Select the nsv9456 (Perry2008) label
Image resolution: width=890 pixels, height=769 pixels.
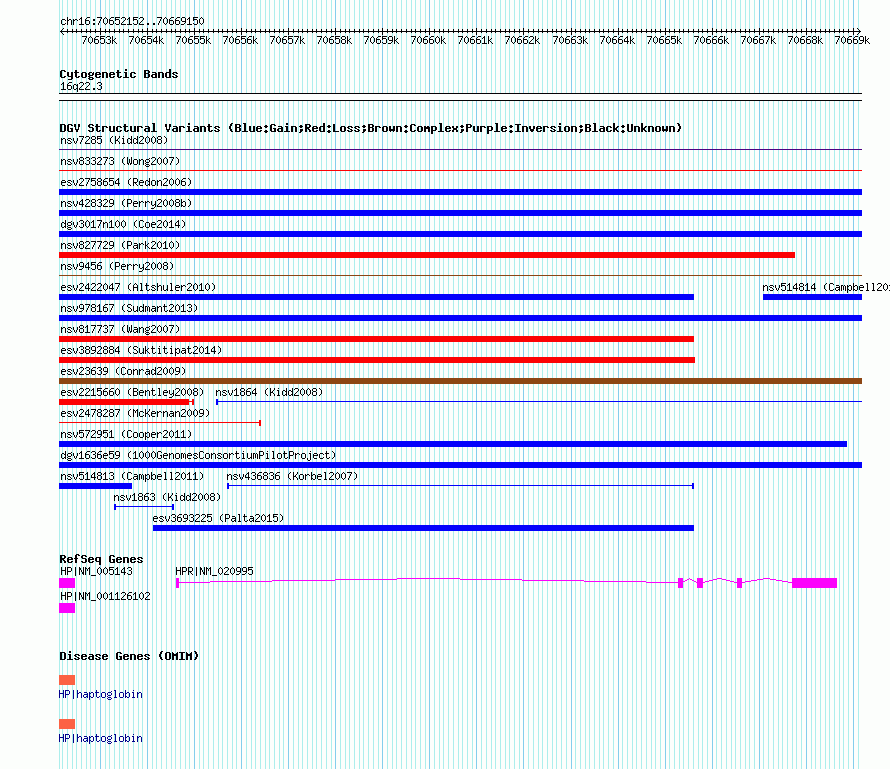click(x=117, y=266)
